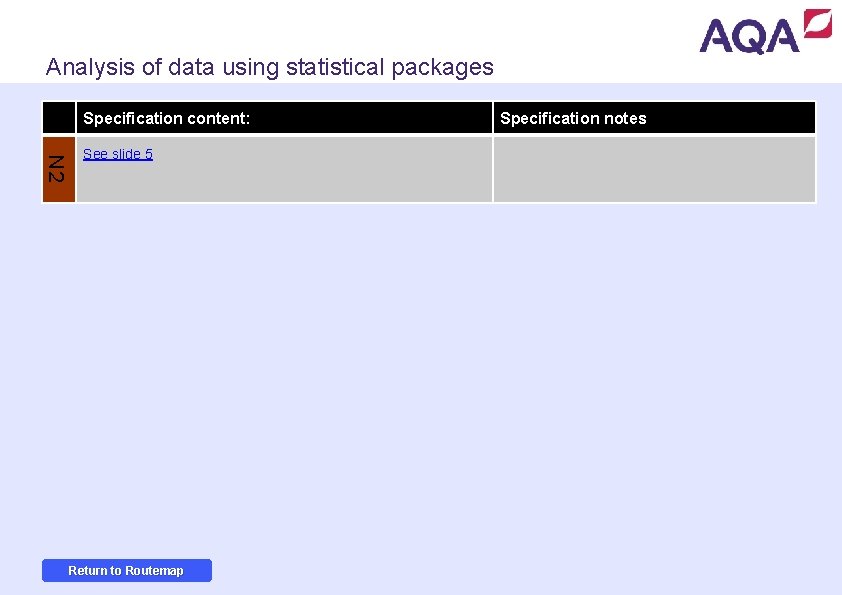Click the red leaf emblem beside AQA
842x595 pixels.
(817, 23)
